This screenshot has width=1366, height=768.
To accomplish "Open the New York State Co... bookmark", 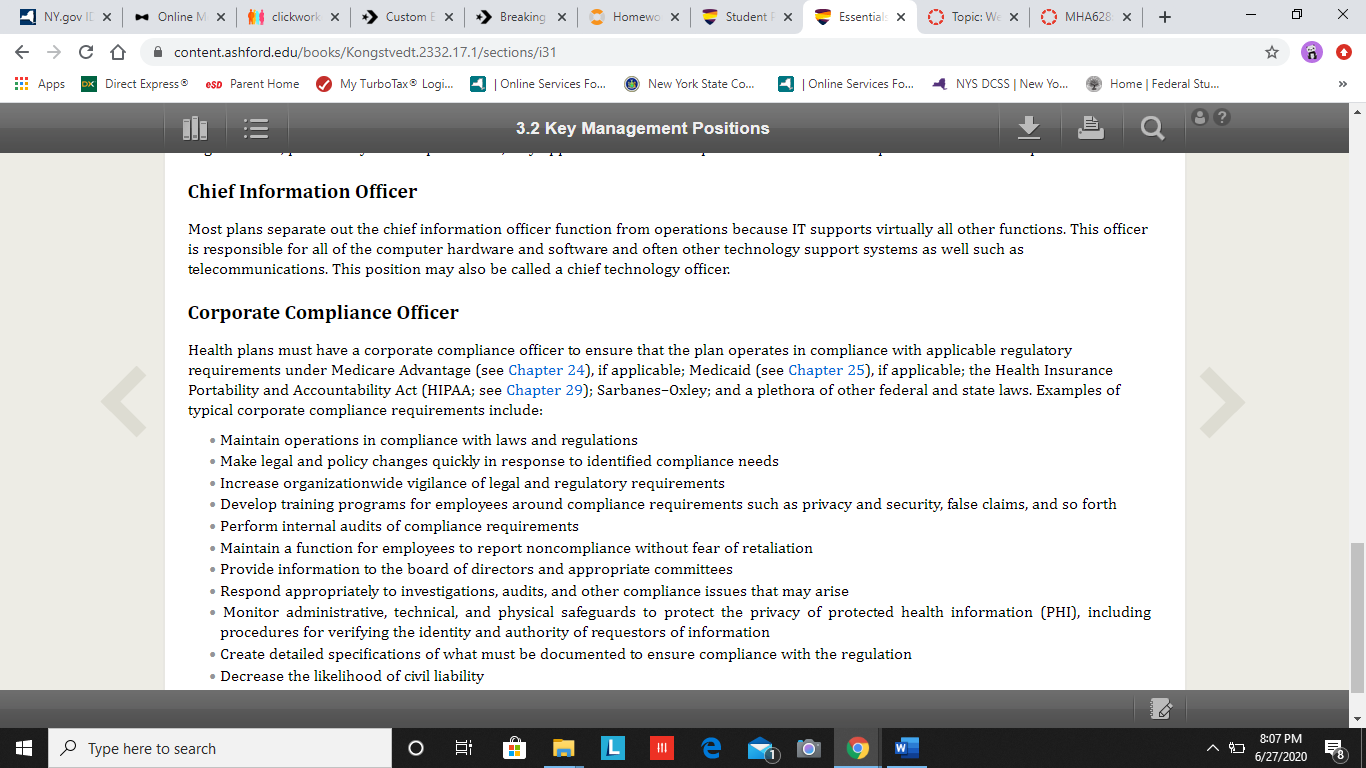I will coord(690,84).
